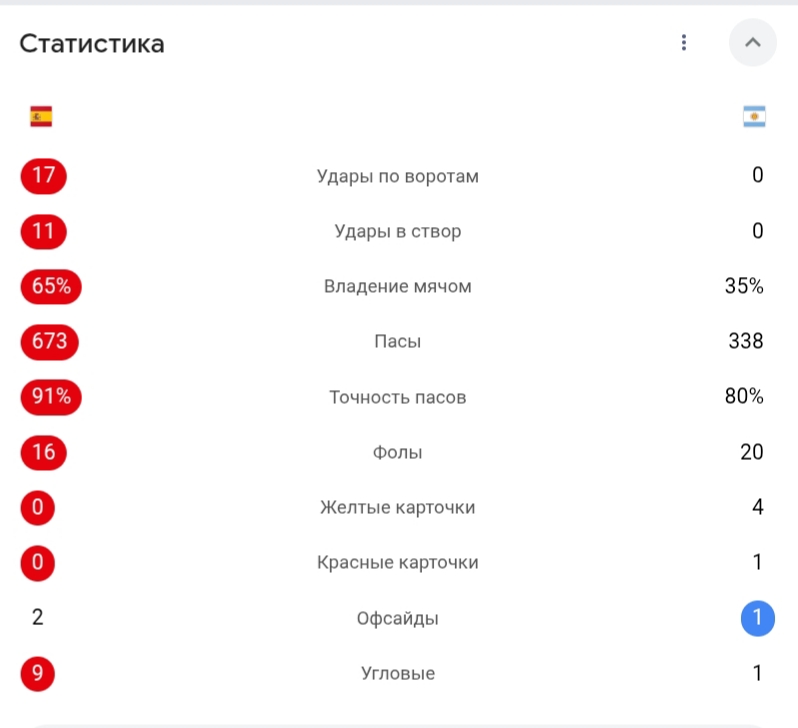
Task: Select the Желтые карточки row label
Action: point(397,508)
